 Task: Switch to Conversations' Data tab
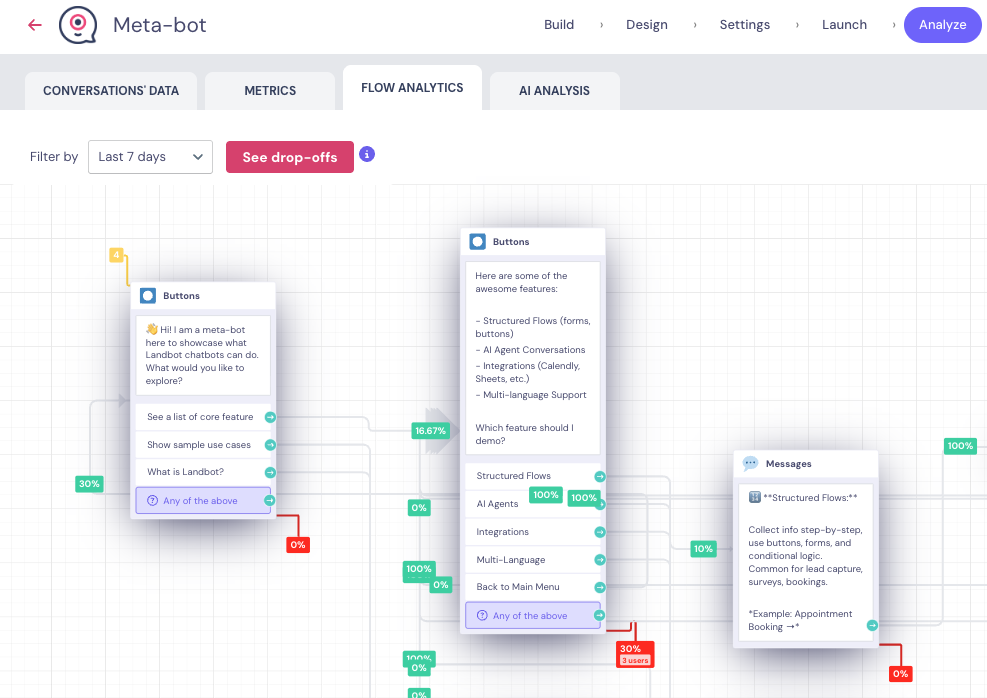point(111,91)
